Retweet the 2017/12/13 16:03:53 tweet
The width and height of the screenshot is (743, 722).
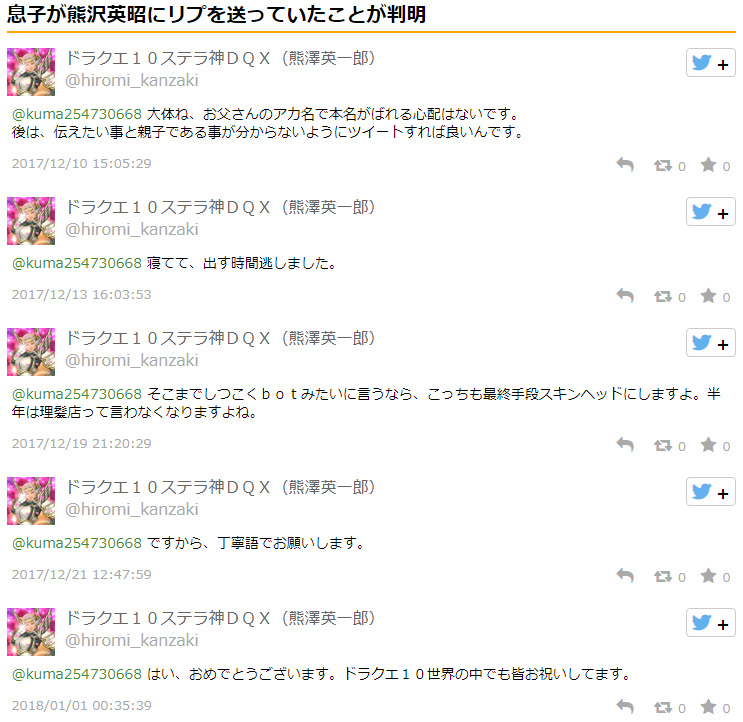coord(663,296)
